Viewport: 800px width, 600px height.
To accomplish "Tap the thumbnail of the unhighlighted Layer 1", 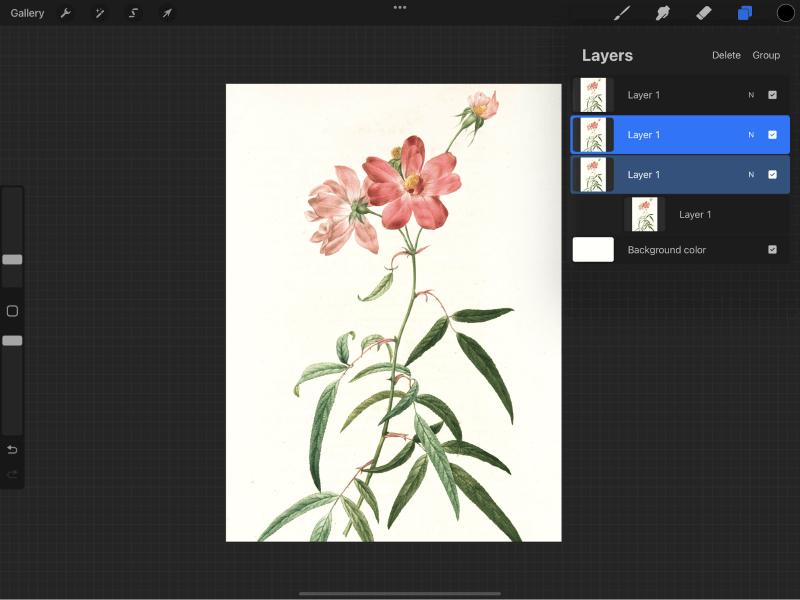I will pyautogui.click(x=593, y=95).
